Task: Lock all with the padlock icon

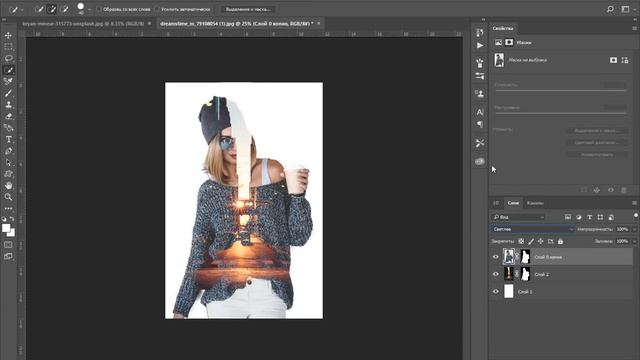Action: click(x=560, y=241)
